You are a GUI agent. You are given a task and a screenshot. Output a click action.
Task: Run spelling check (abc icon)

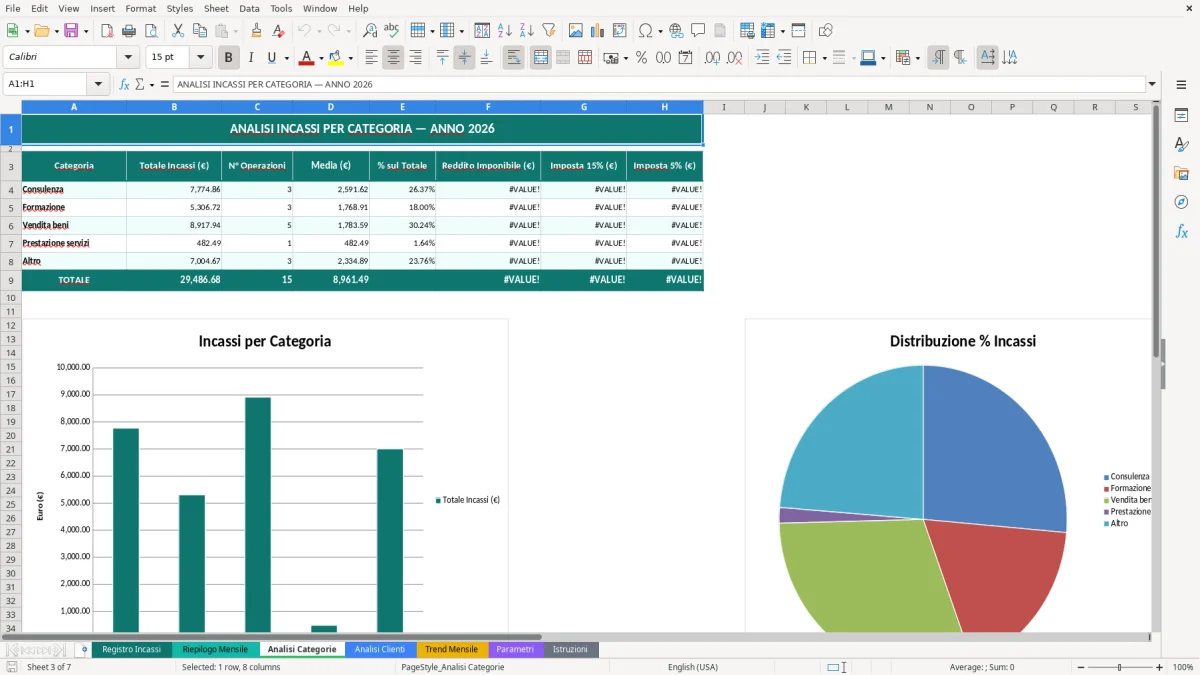pos(392,31)
